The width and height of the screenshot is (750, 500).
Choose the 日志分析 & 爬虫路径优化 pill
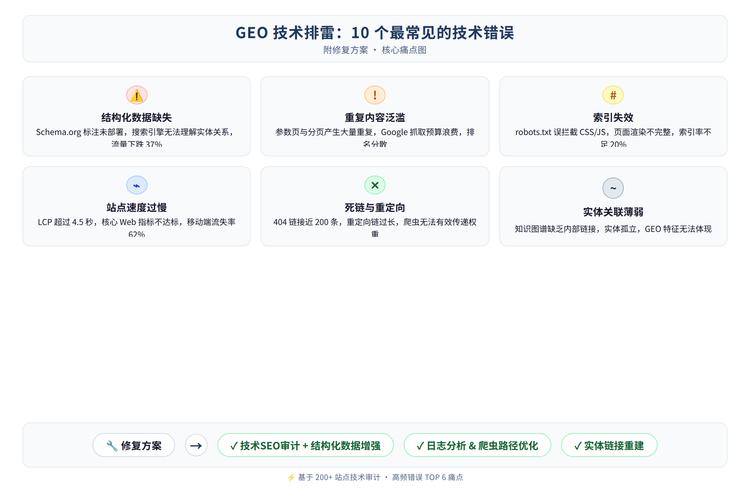tap(477, 445)
